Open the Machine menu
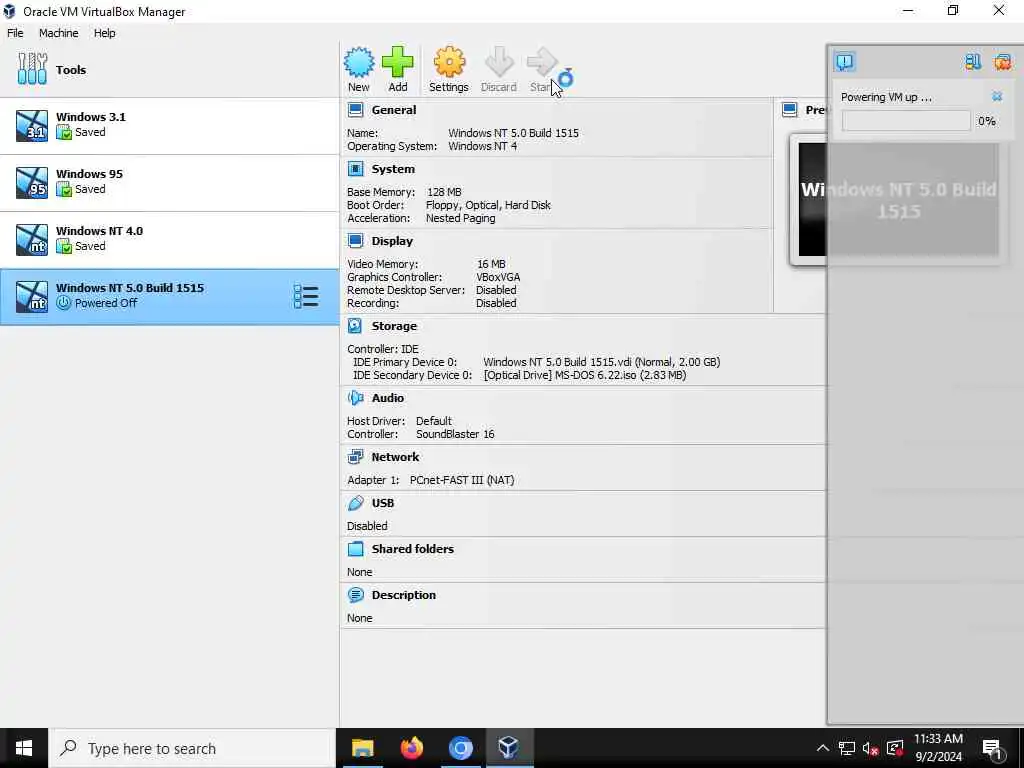The height and width of the screenshot is (768, 1024). point(58,33)
